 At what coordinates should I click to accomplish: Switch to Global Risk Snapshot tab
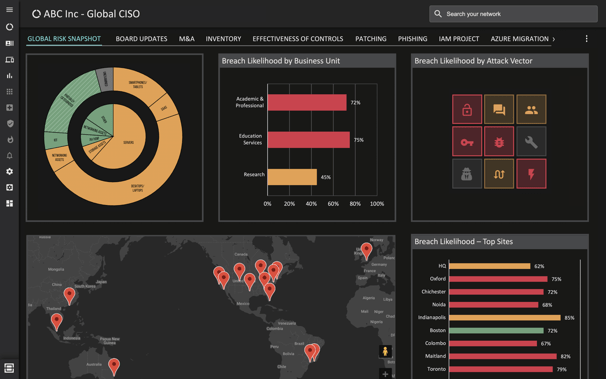tap(64, 39)
